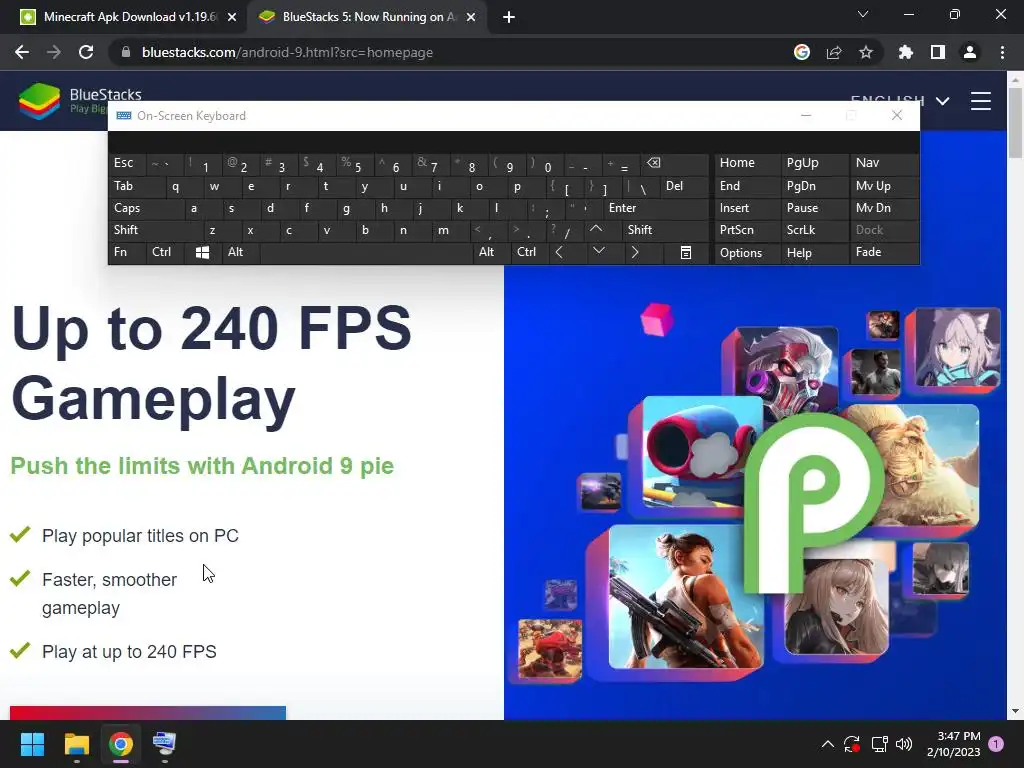This screenshot has height=768, width=1024.
Task: Click the up arrow key on keyboard
Action: [x=596, y=229]
